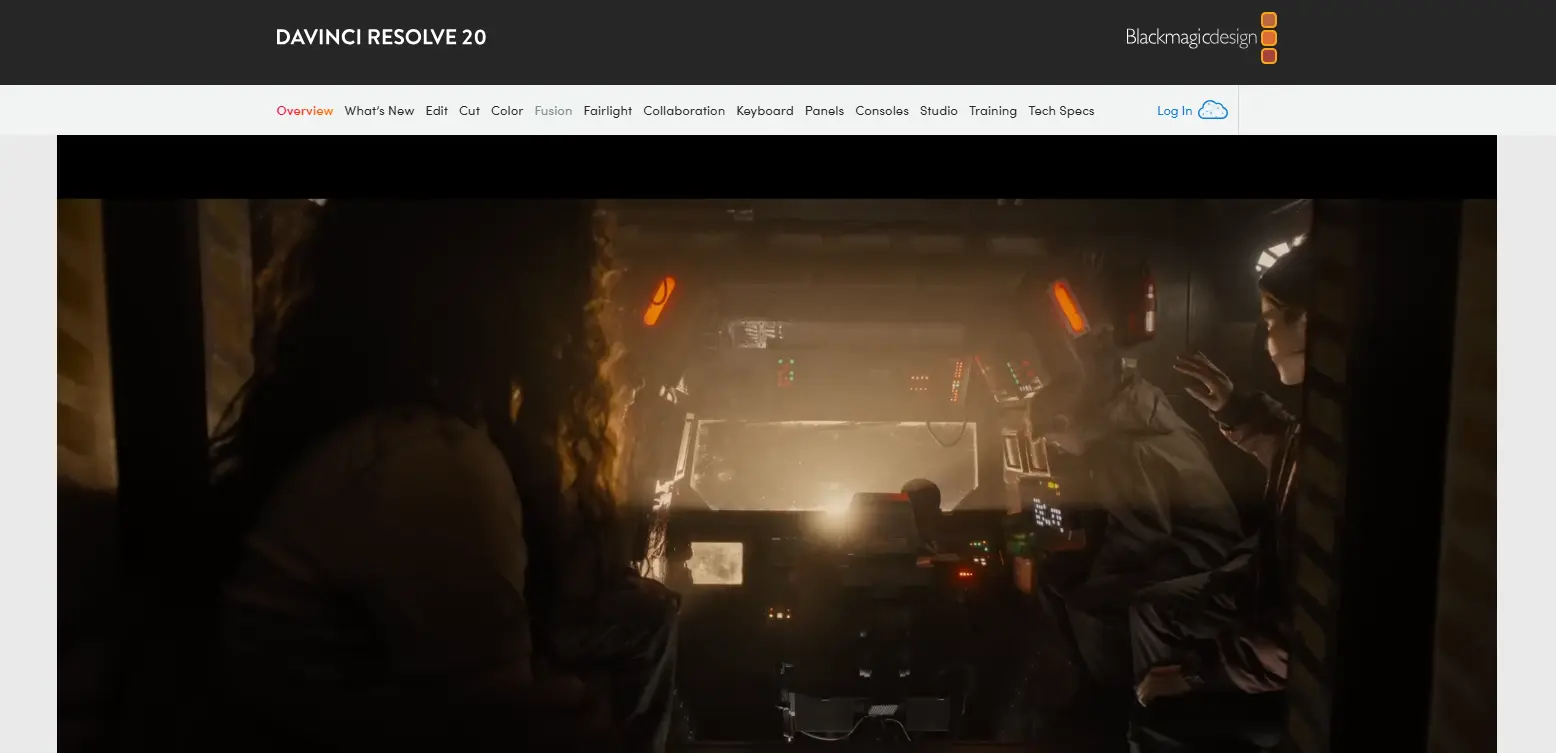
Task: Open the Keyboard product page
Action: click(765, 110)
